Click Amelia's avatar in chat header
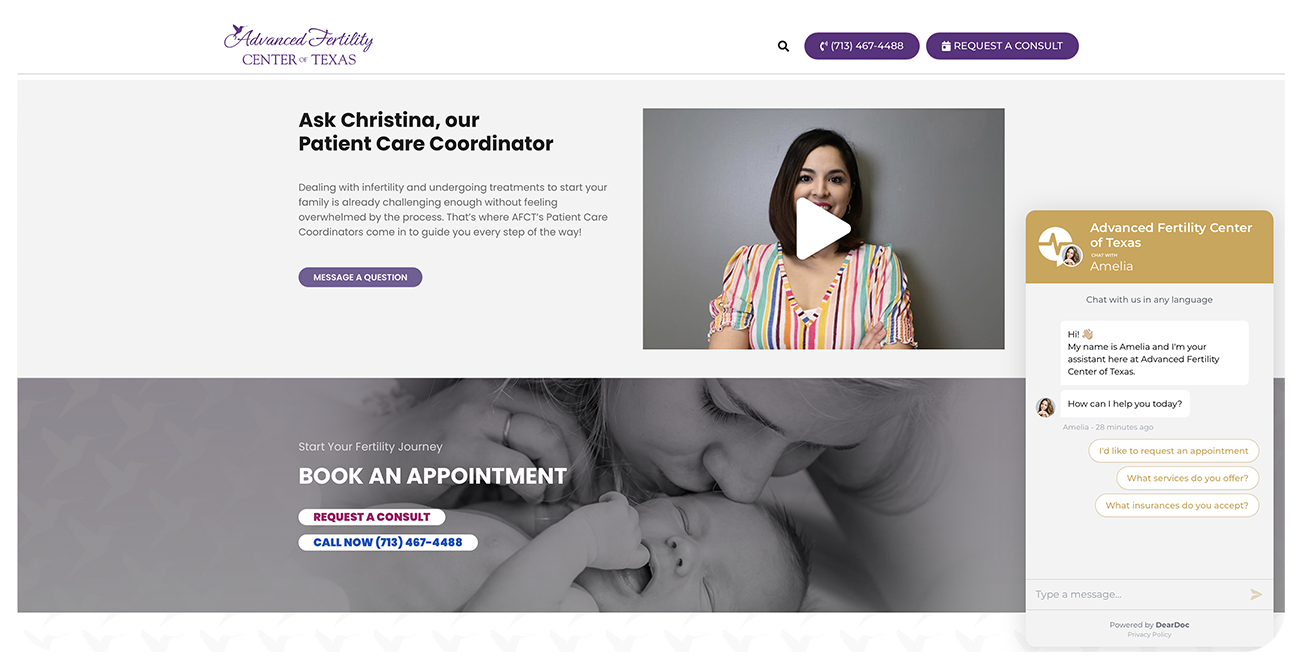 [x=1072, y=256]
